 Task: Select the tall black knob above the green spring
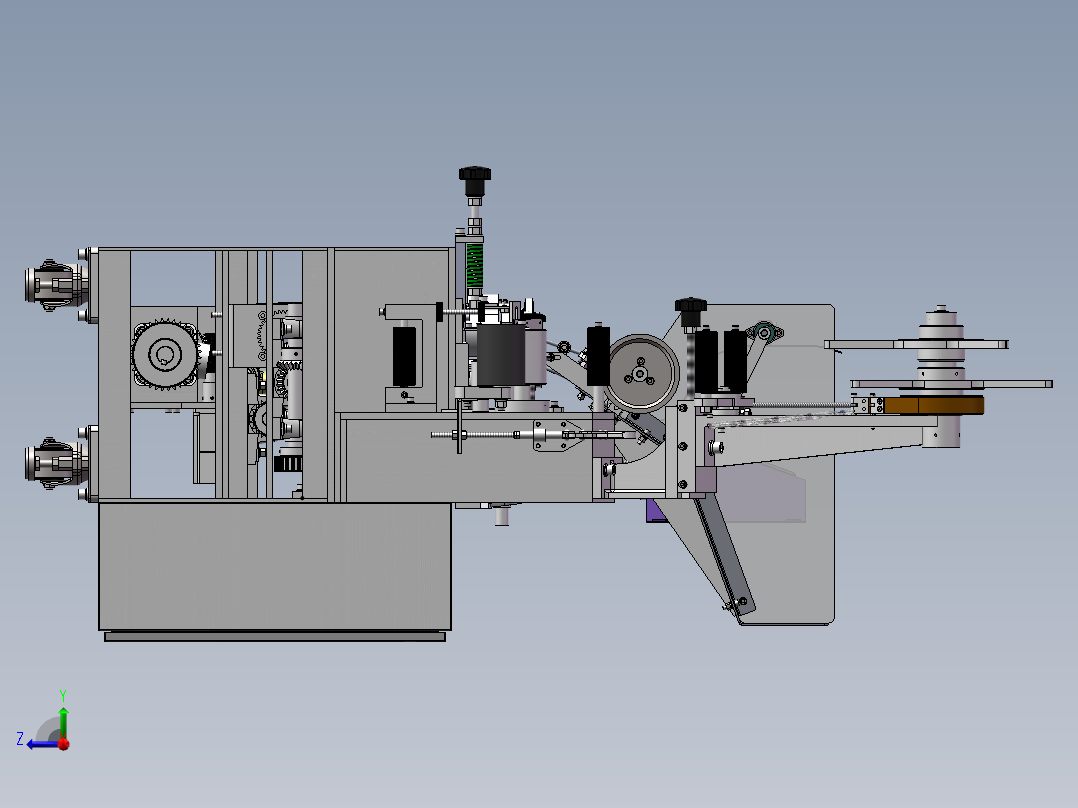[x=475, y=181]
